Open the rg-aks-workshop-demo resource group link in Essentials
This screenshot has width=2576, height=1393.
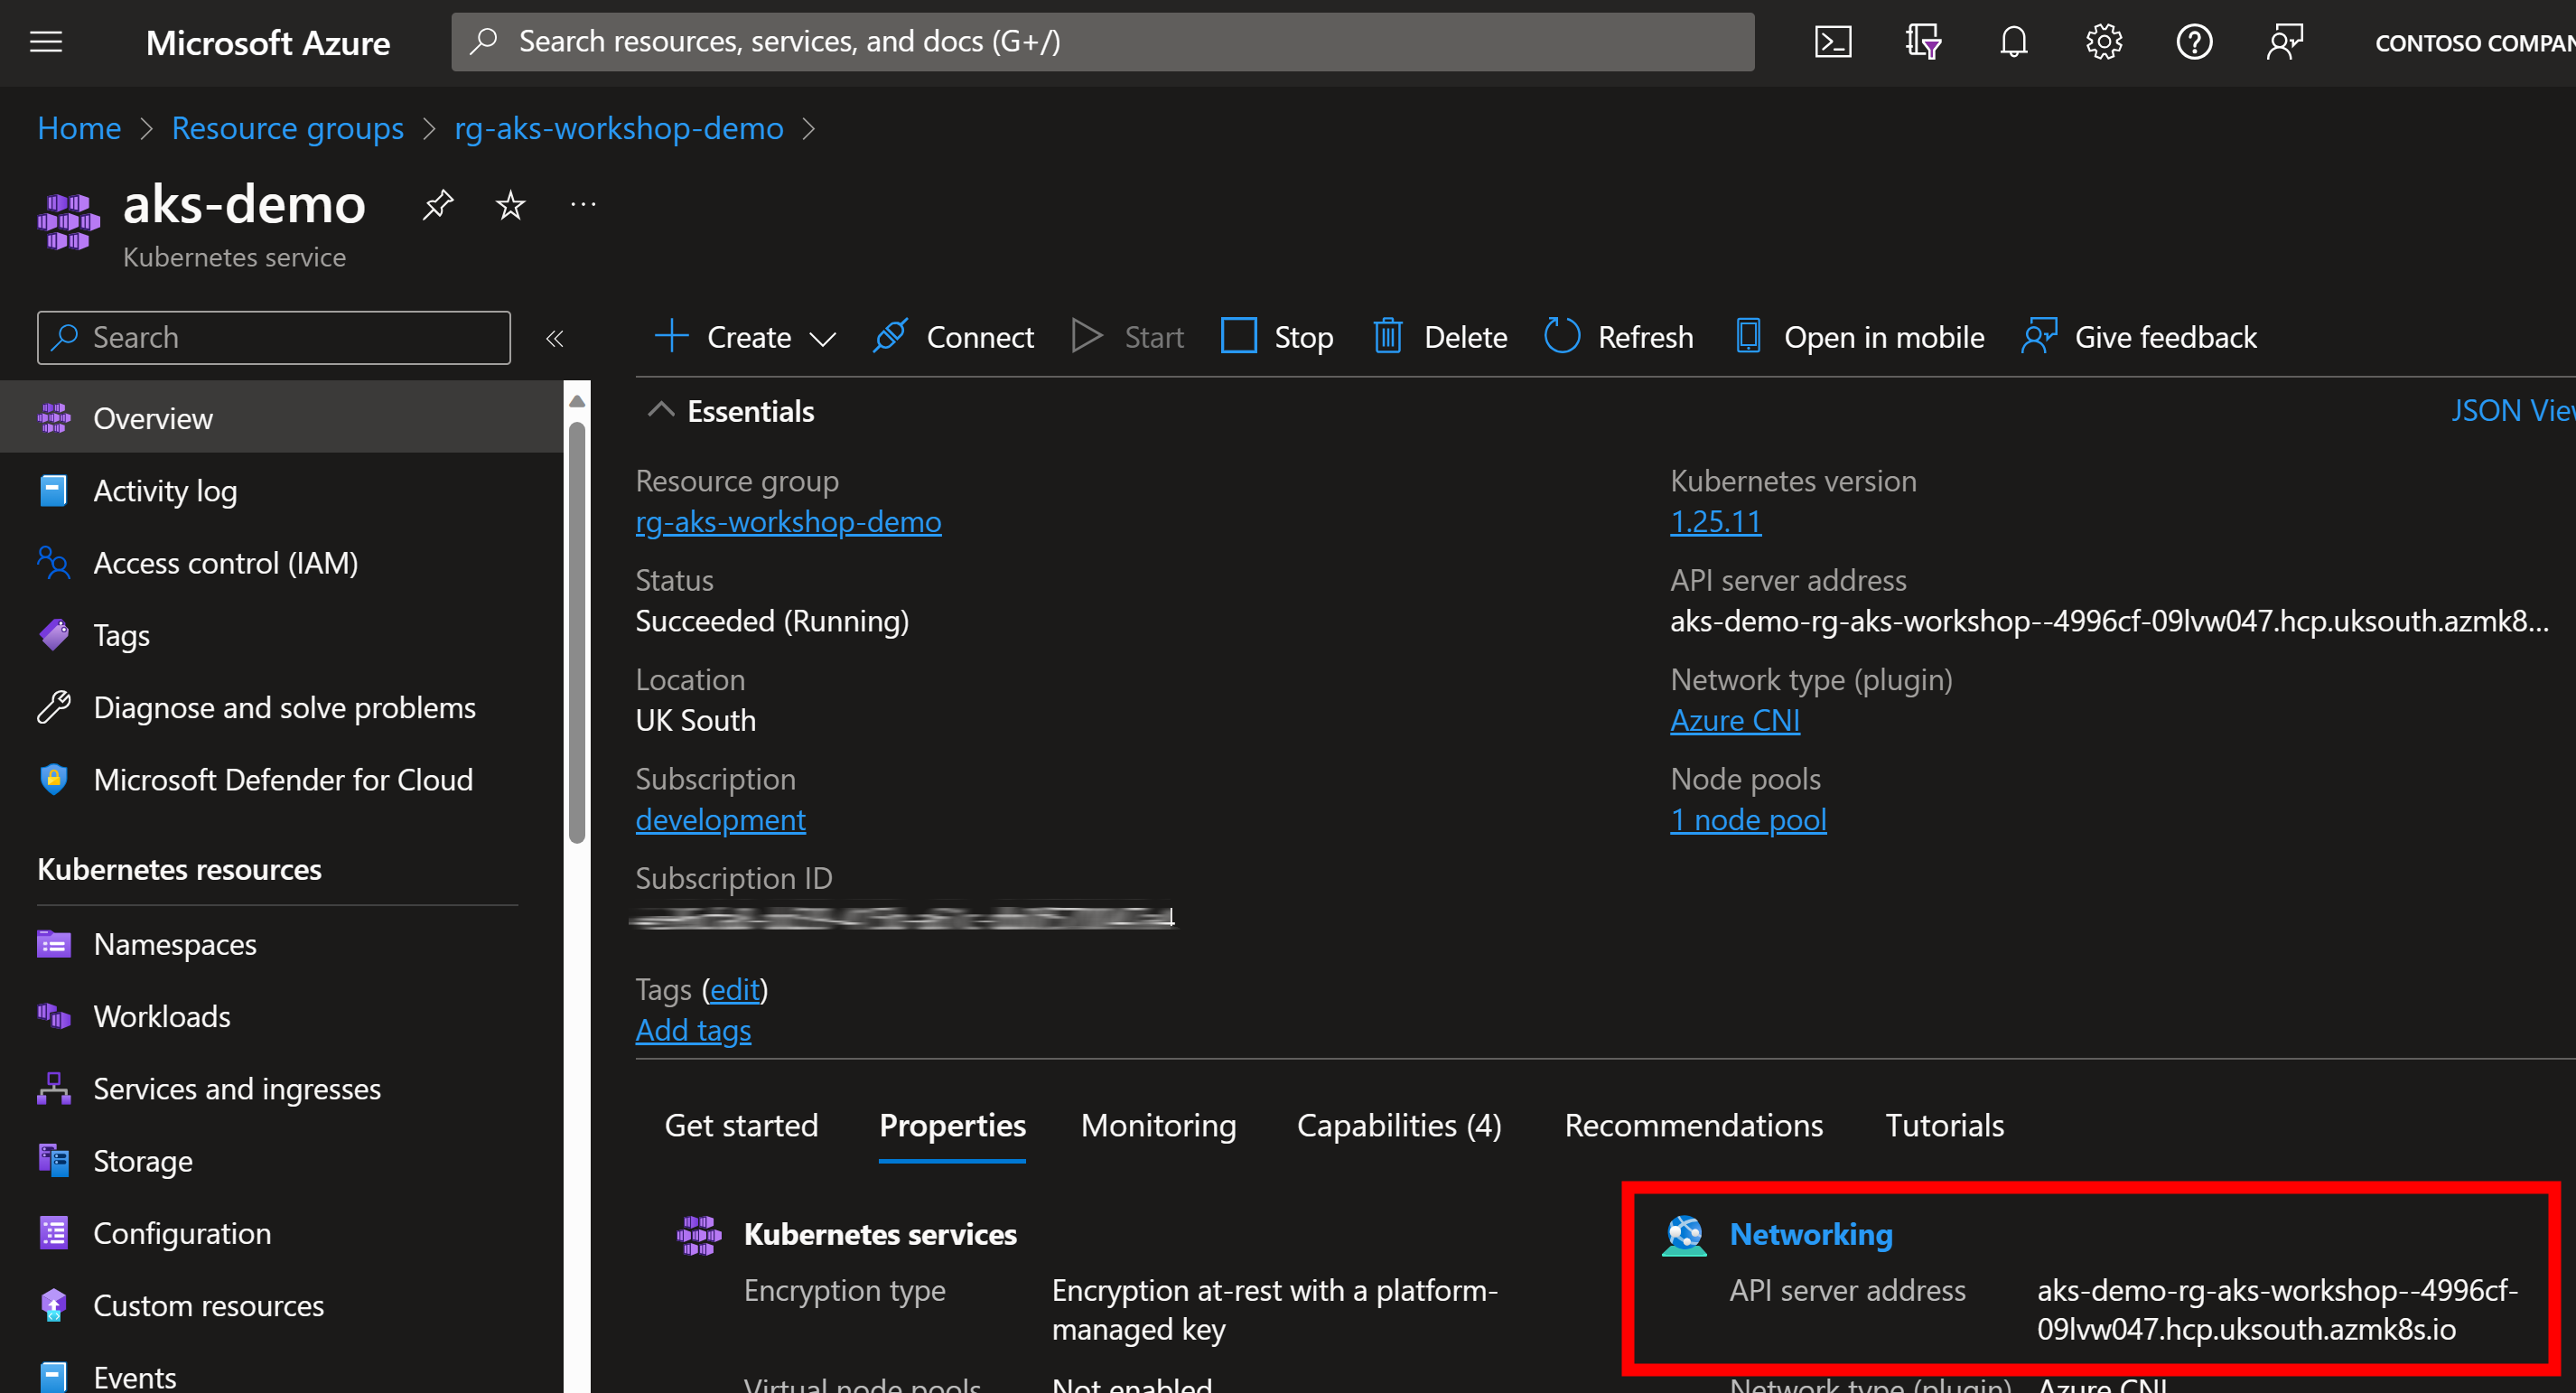tap(788, 522)
